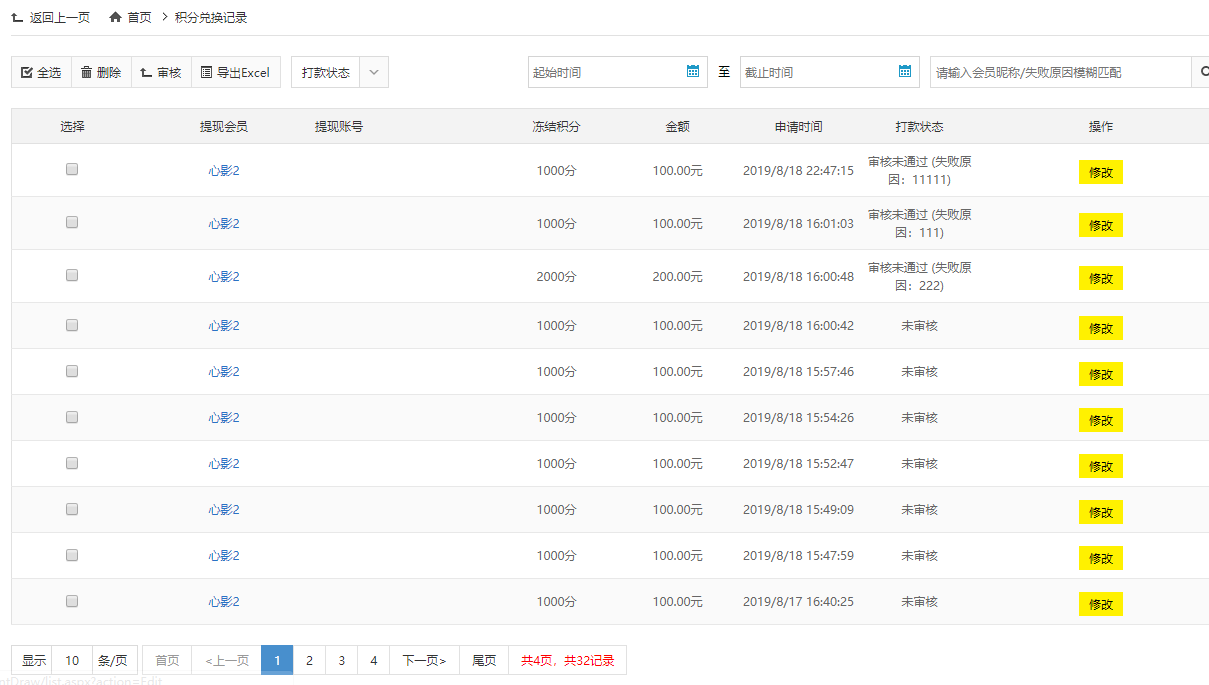Click 修改 for row 2019/8/18 15:57:46

[x=1101, y=374]
